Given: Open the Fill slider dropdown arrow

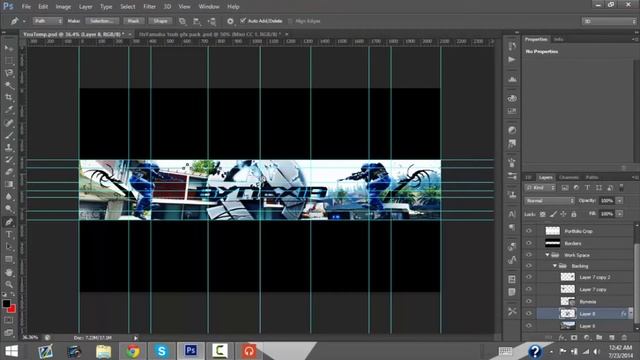Looking at the screenshot, I should click(x=620, y=214).
